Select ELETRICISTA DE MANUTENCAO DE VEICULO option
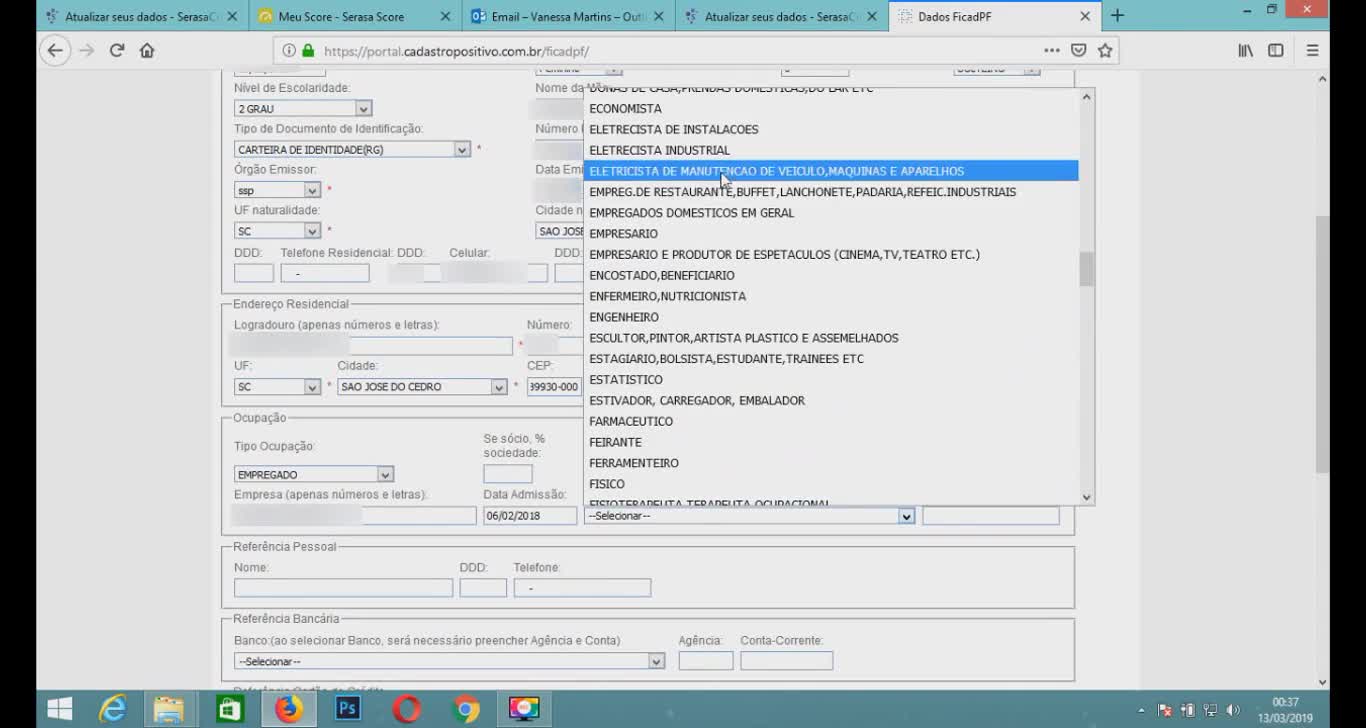The height and width of the screenshot is (728, 1366). 830,171
